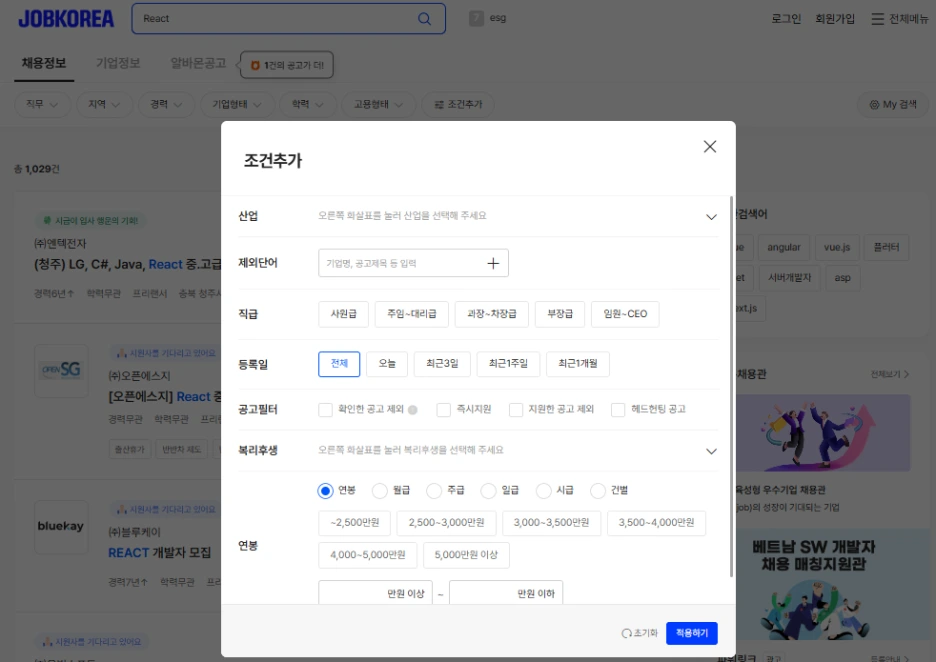Select the 임원~CEO position option
This screenshot has height=662, width=936.
(x=625, y=314)
